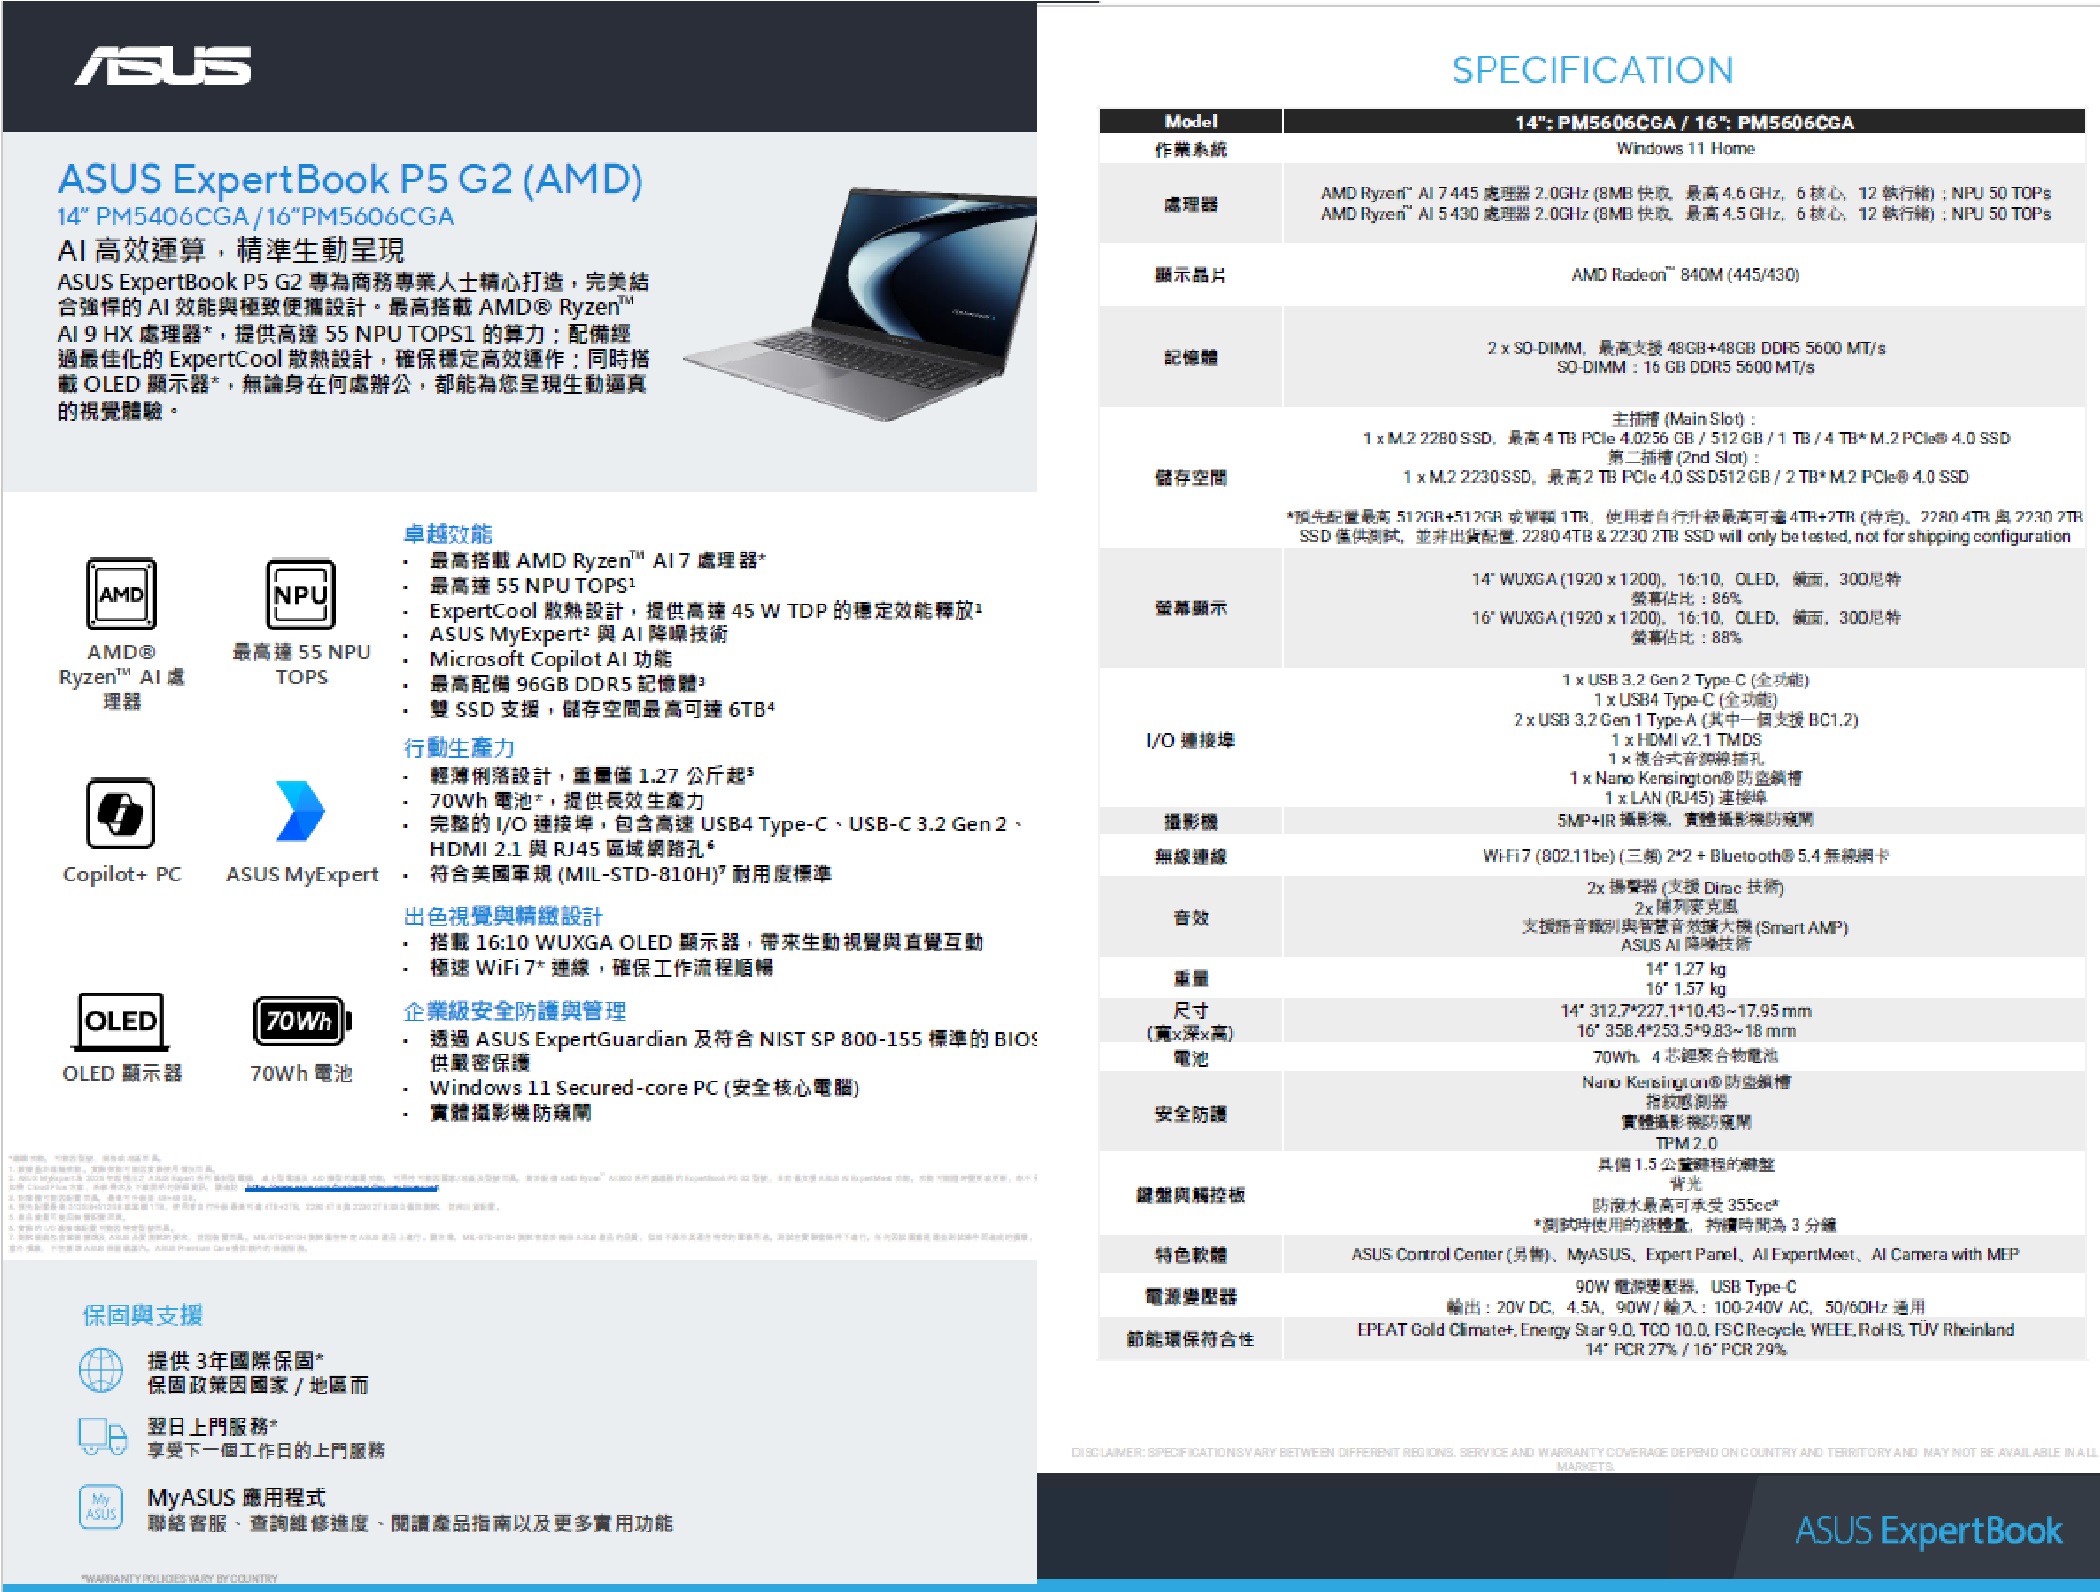This screenshot has width=2100, height=1592.
Task: Click the '電源變壓器' row label
Action: [1191, 1297]
